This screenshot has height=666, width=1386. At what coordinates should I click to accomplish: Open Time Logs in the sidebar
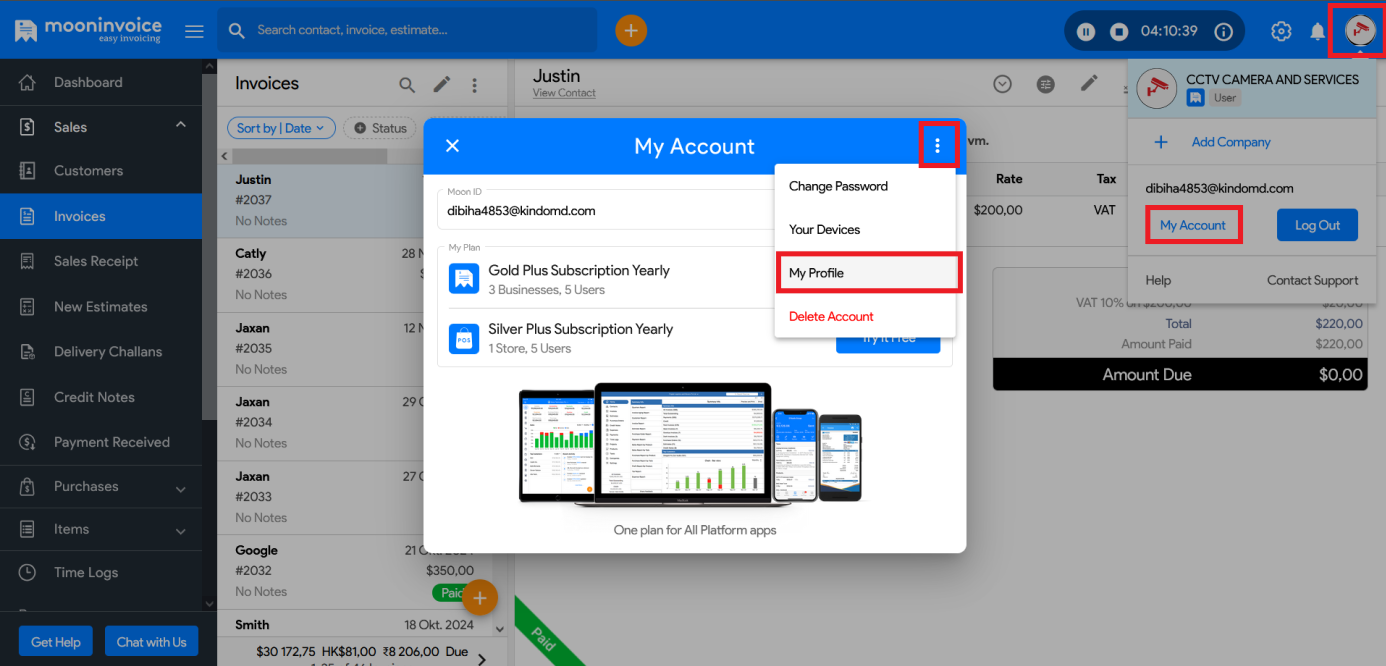[x=101, y=573]
